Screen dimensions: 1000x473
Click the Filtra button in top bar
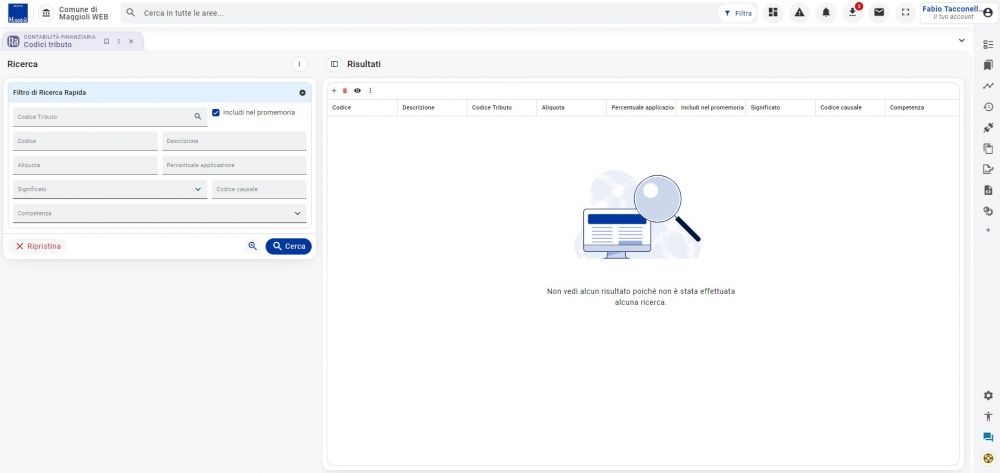[x=738, y=13]
